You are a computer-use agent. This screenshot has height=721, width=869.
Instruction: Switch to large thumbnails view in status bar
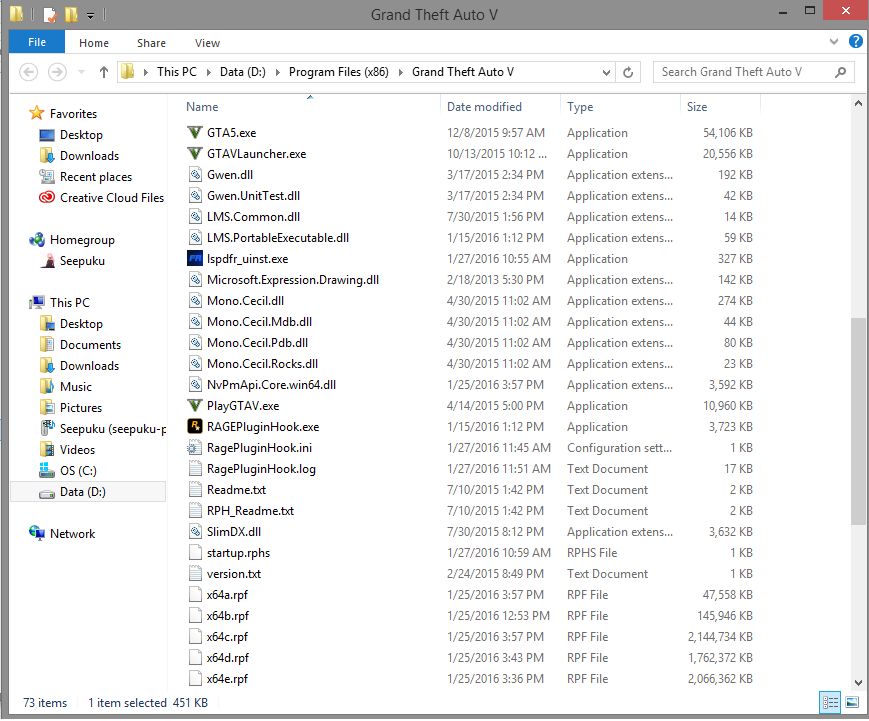point(852,702)
